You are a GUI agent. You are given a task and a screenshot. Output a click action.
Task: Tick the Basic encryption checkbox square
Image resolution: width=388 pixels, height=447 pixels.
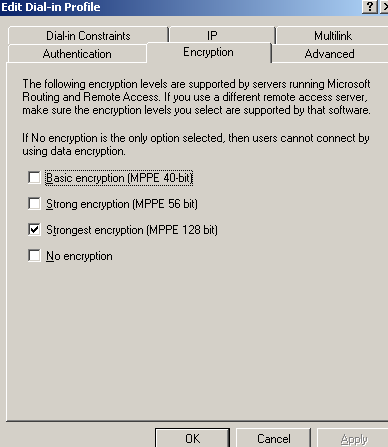click(34, 178)
